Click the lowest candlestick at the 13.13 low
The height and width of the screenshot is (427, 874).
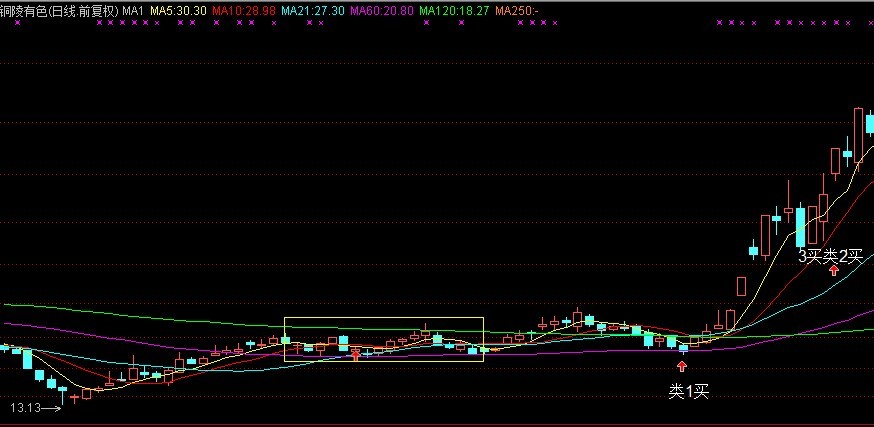[73, 397]
